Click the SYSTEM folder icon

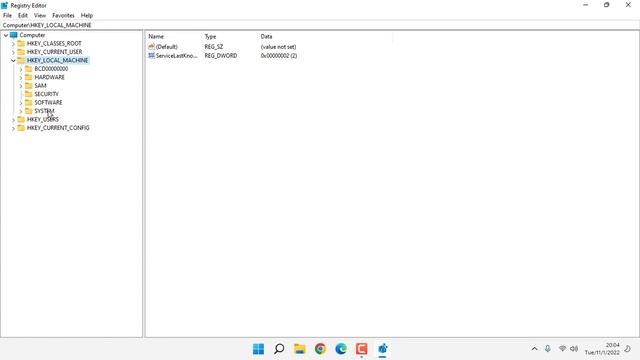[29, 111]
